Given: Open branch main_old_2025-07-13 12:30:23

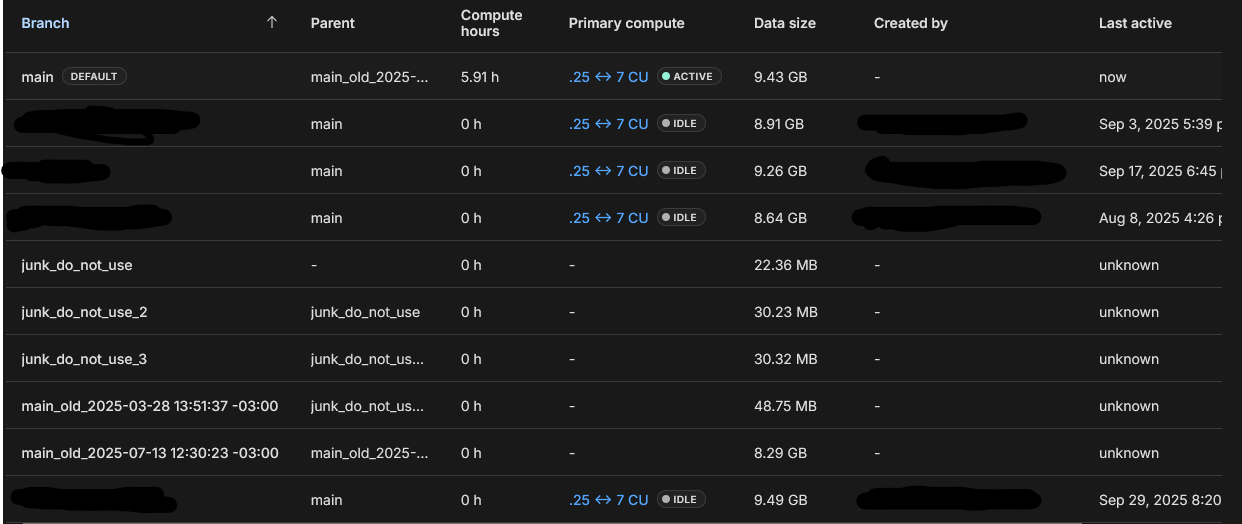Looking at the screenshot, I should point(150,453).
